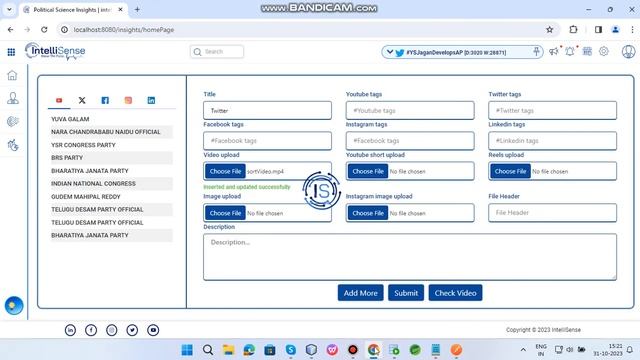Screen dimensions: 640x360
Task: Click the IntelliSense logo
Action: point(55,51)
